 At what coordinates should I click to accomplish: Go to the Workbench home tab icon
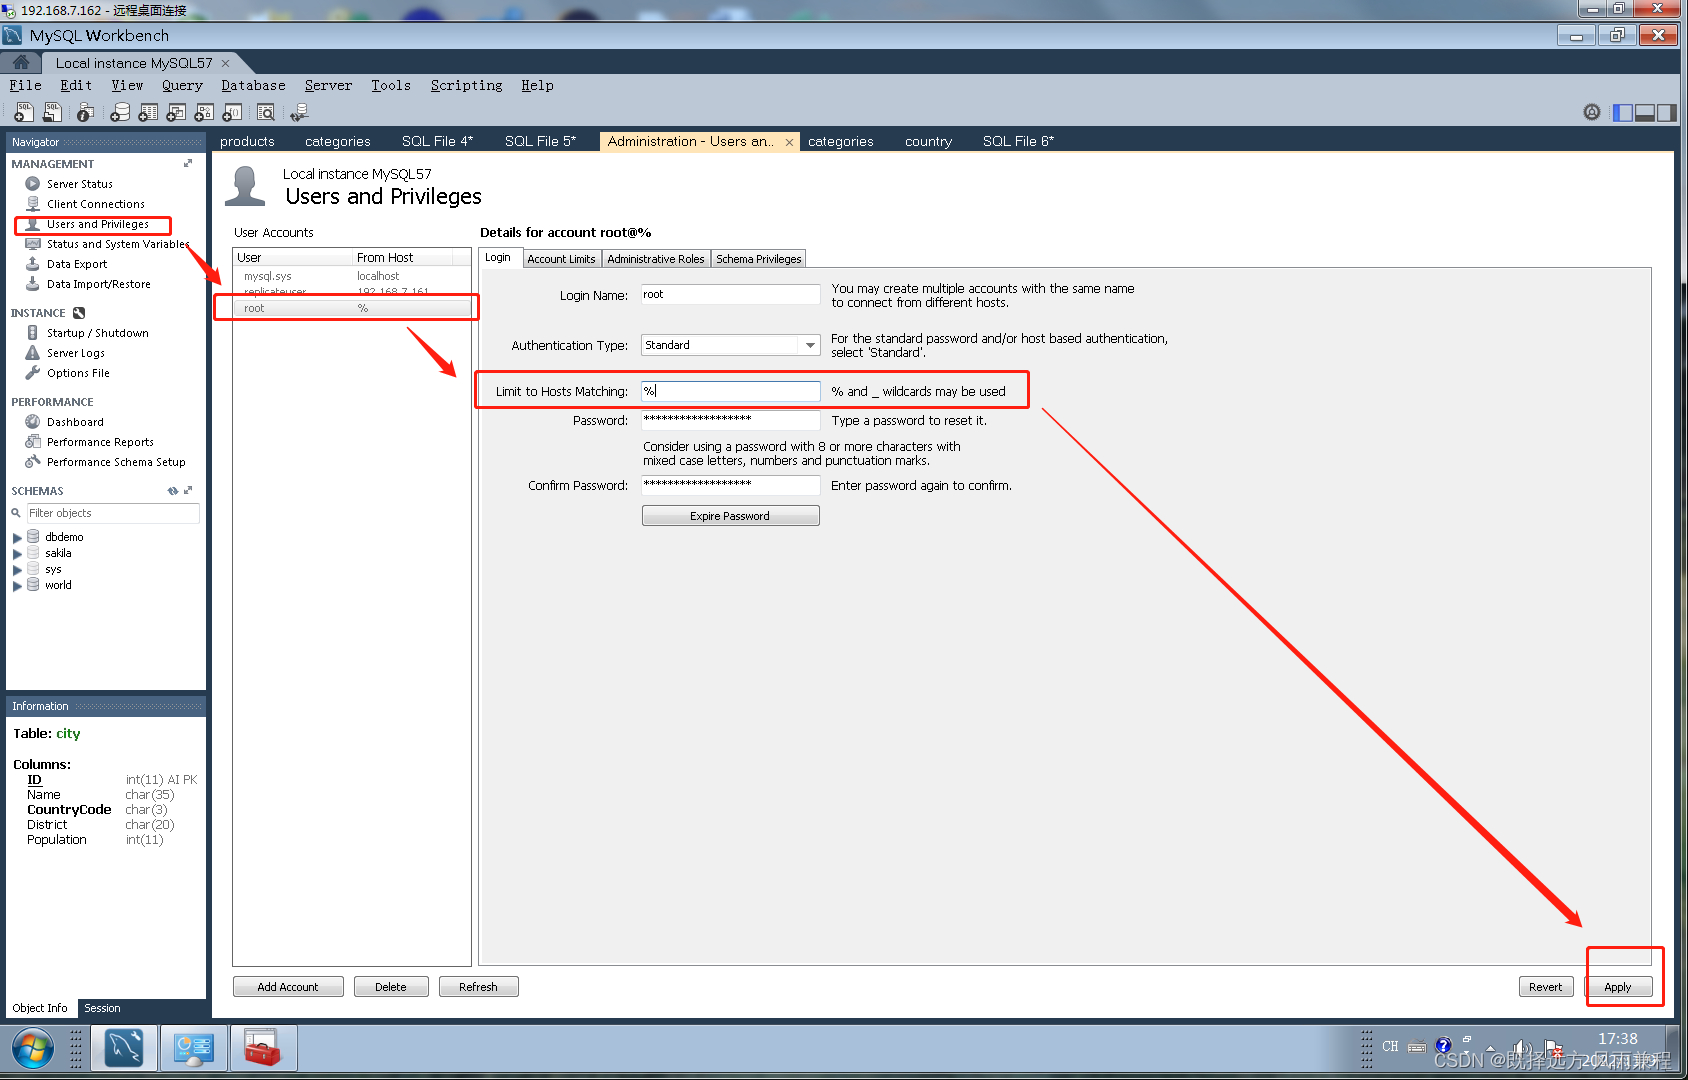(20, 62)
